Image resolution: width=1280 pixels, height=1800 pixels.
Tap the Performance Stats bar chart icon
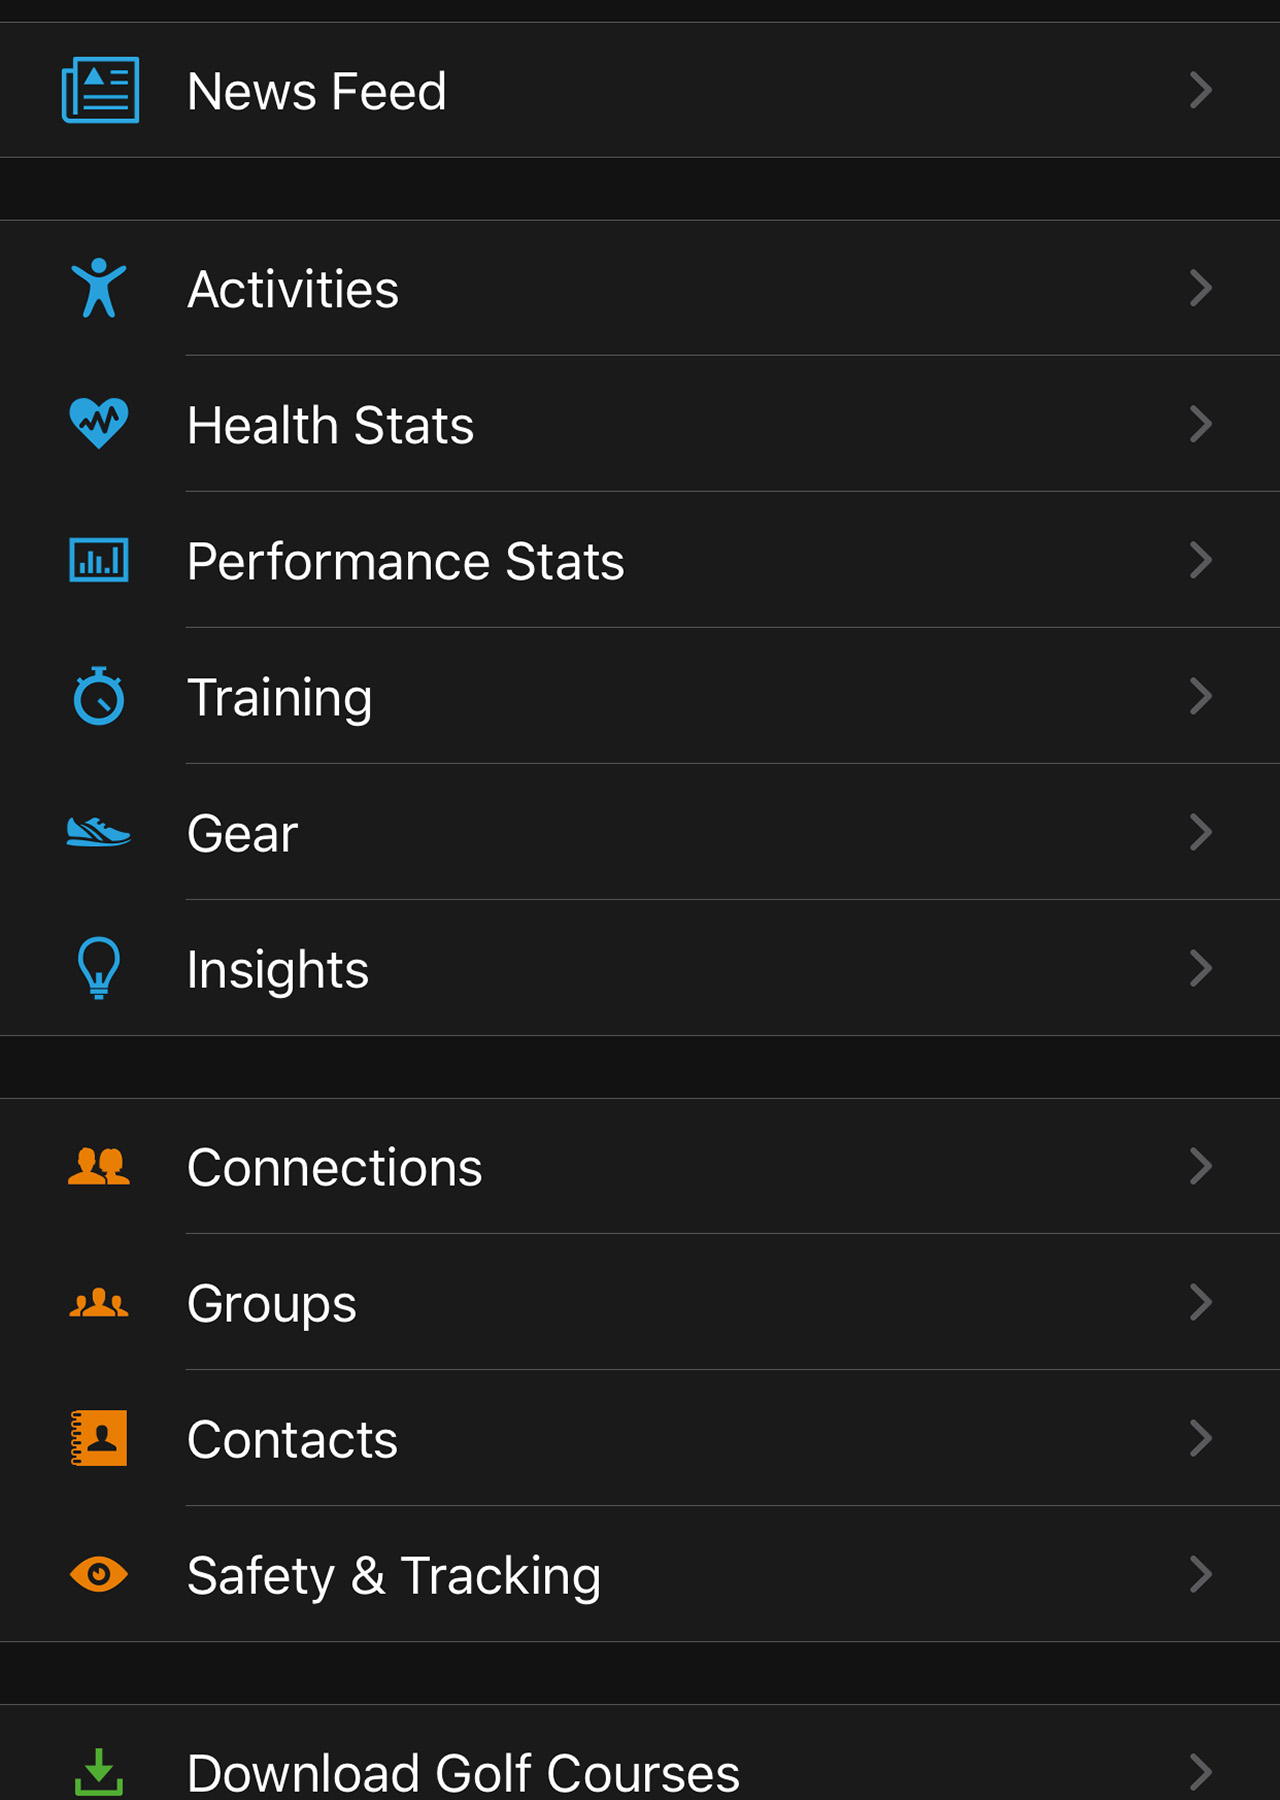[x=99, y=559]
